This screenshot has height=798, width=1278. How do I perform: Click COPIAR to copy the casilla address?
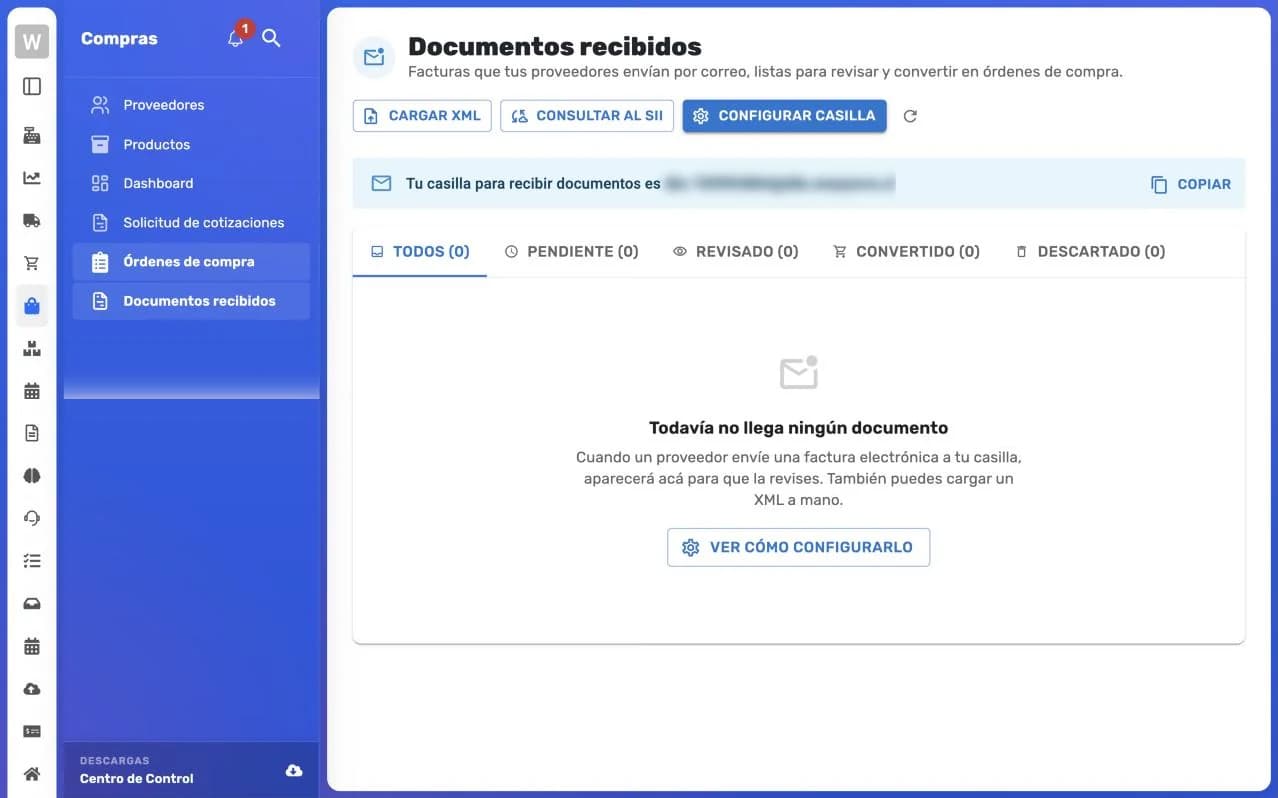click(x=1191, y=184)
